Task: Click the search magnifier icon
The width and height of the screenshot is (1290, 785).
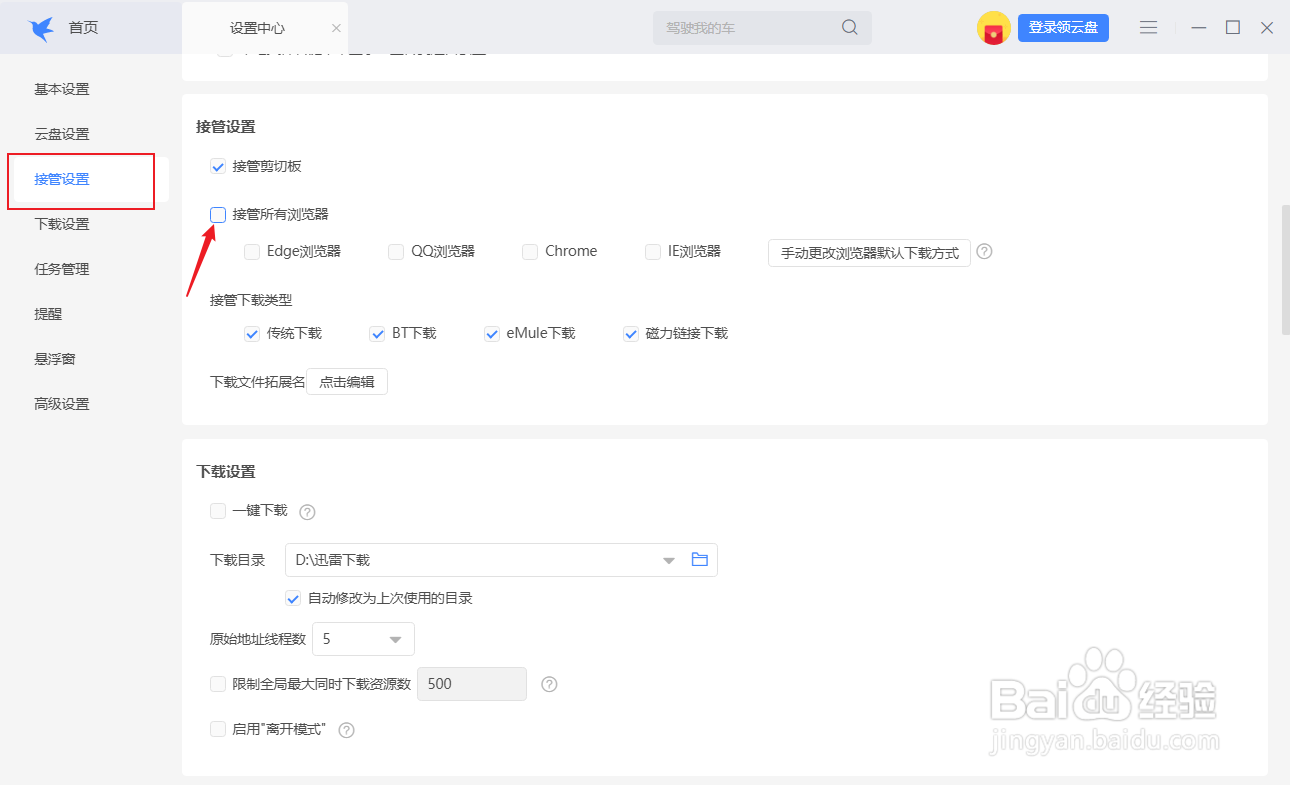Action: coord(849,27)
